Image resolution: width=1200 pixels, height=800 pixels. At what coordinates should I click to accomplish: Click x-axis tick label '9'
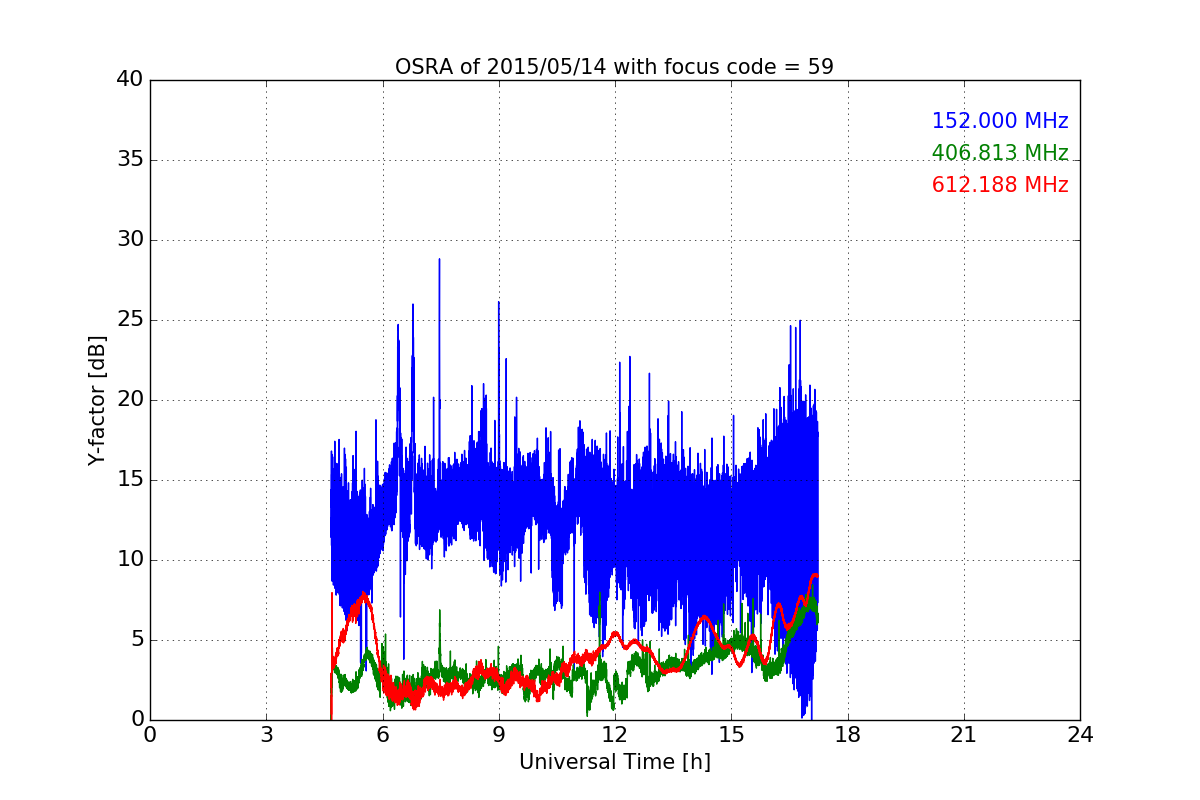coord(498,735)
